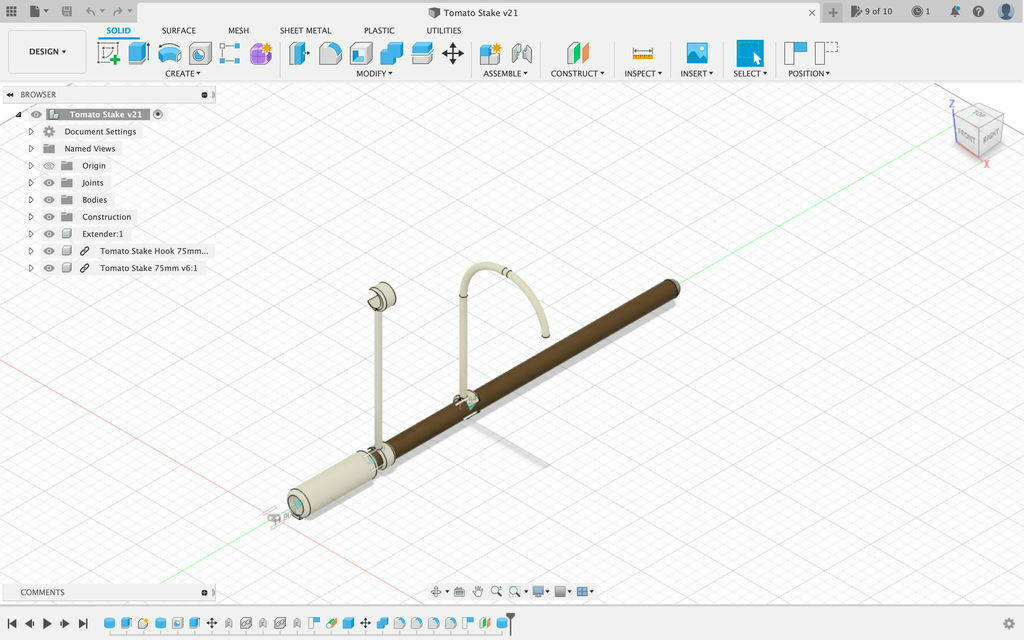
Task: Expand the Joints folder in the browser
Action: [x=30, y=182]
